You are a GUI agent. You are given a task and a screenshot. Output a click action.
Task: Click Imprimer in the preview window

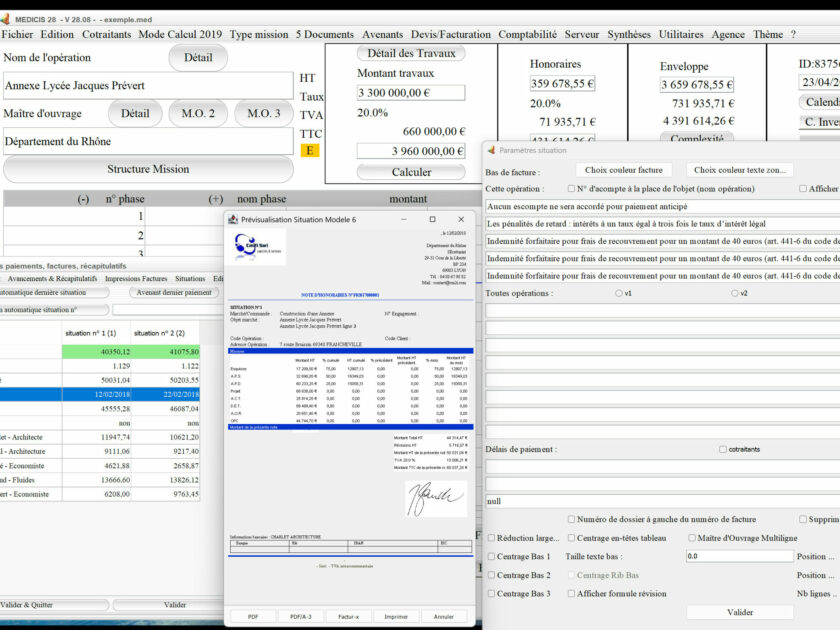[396, 617]
